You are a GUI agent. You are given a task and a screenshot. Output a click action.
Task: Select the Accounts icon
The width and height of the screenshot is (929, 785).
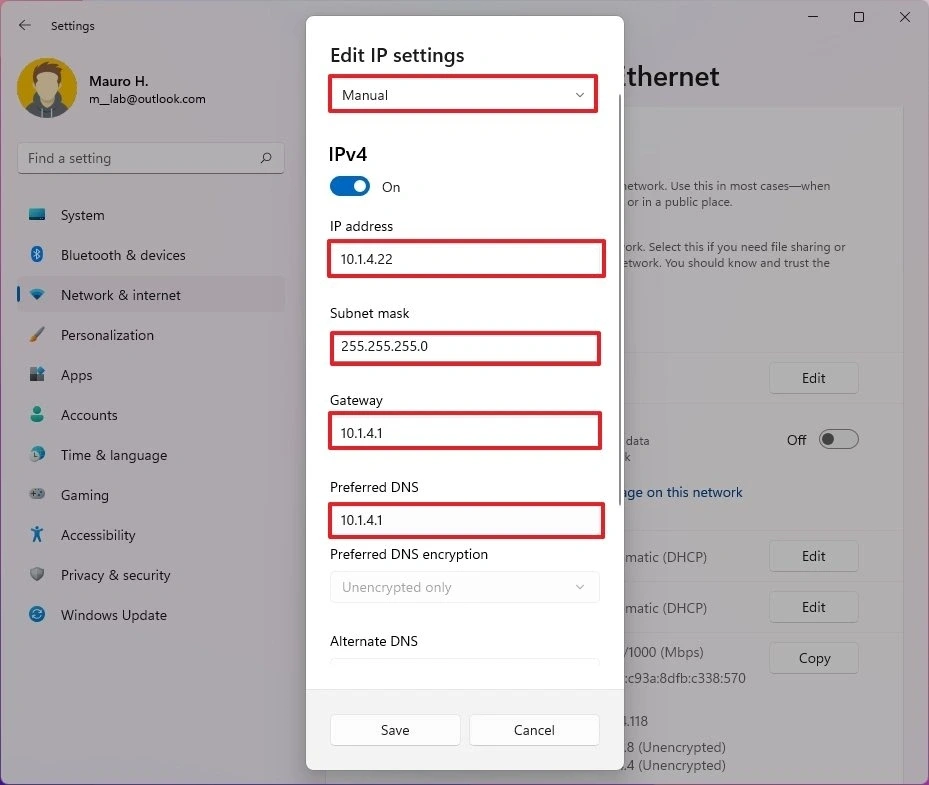pos(36,415)
